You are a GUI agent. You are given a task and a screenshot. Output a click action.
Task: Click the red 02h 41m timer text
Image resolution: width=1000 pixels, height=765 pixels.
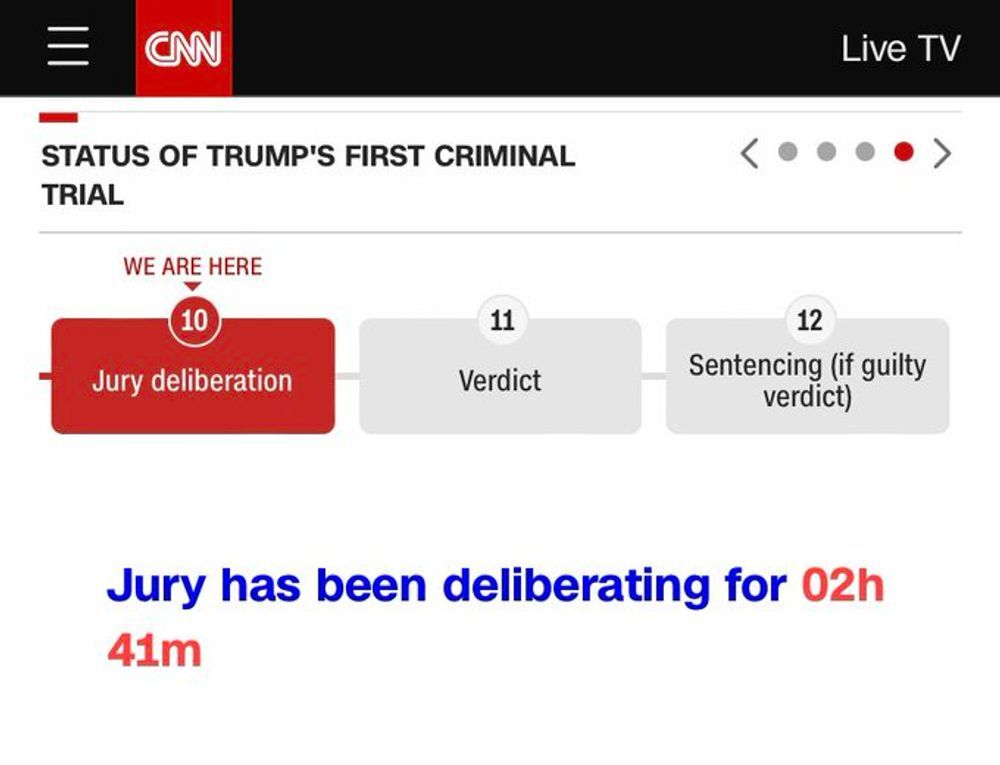(x=843, y=585)
